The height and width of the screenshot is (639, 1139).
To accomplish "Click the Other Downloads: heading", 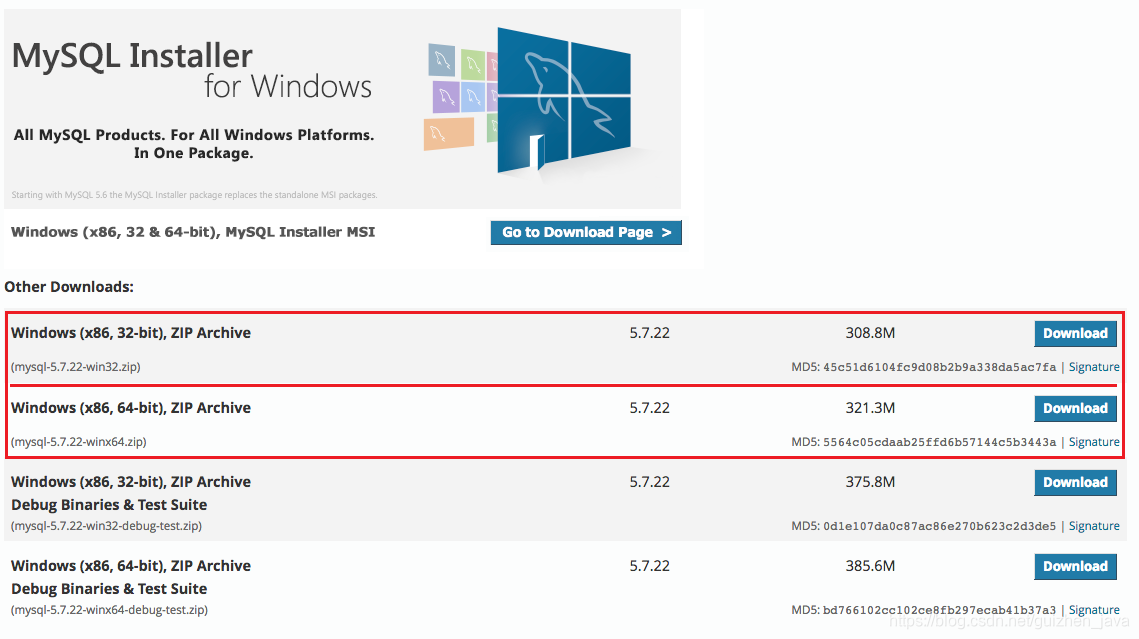I will point(69,287).
